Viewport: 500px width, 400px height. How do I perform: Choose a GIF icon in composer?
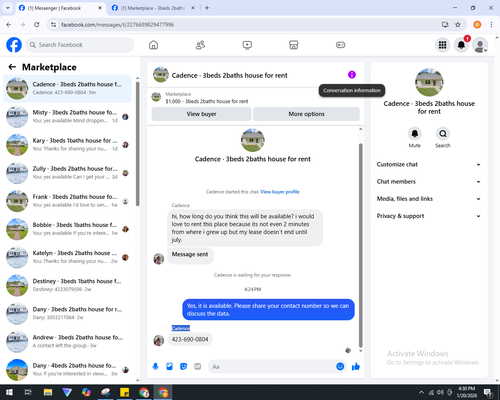click(x=198, y=367)
